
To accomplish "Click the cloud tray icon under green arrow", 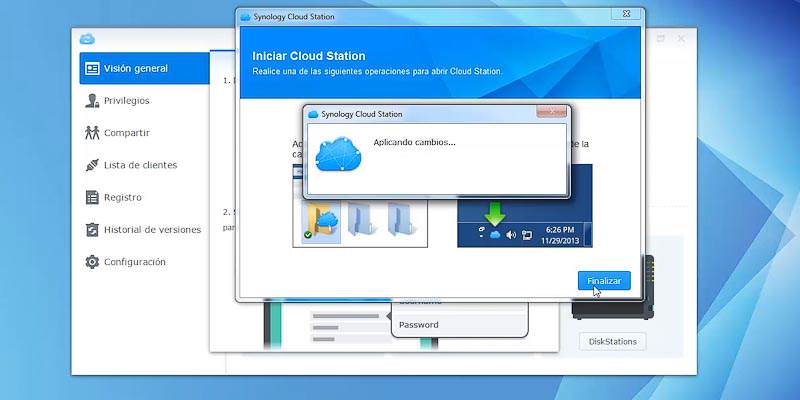I will (x=494, y=235).
